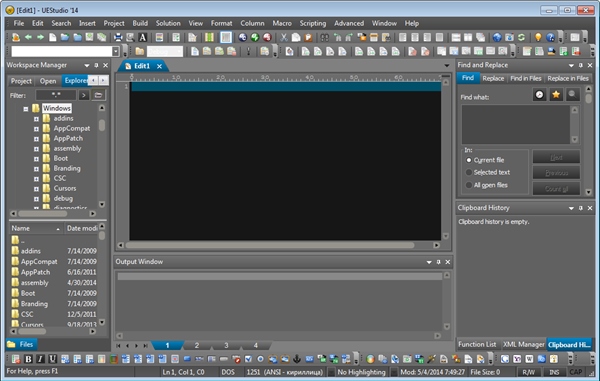Click the Next button in Find panel

click(556, 157)
